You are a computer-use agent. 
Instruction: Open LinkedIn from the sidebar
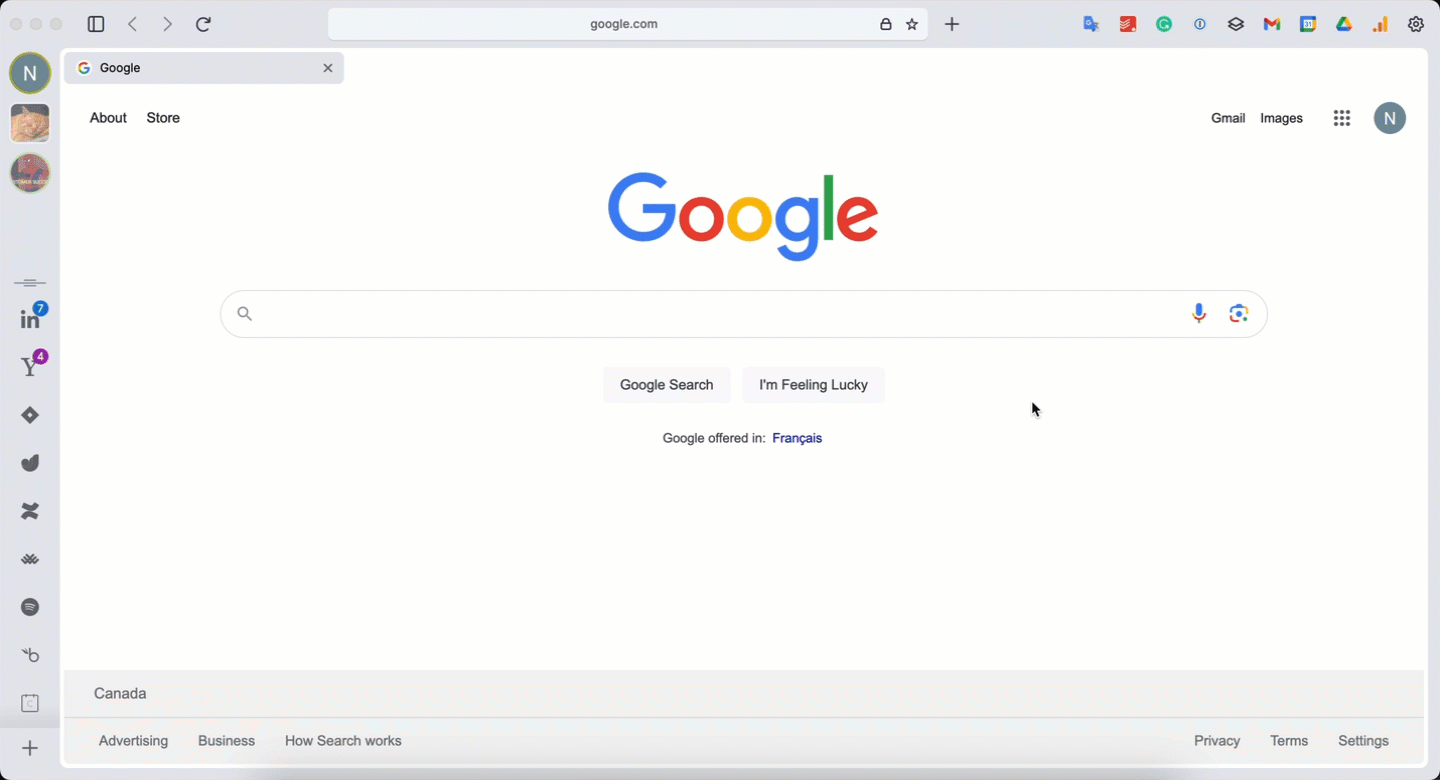tap(30, 319)
